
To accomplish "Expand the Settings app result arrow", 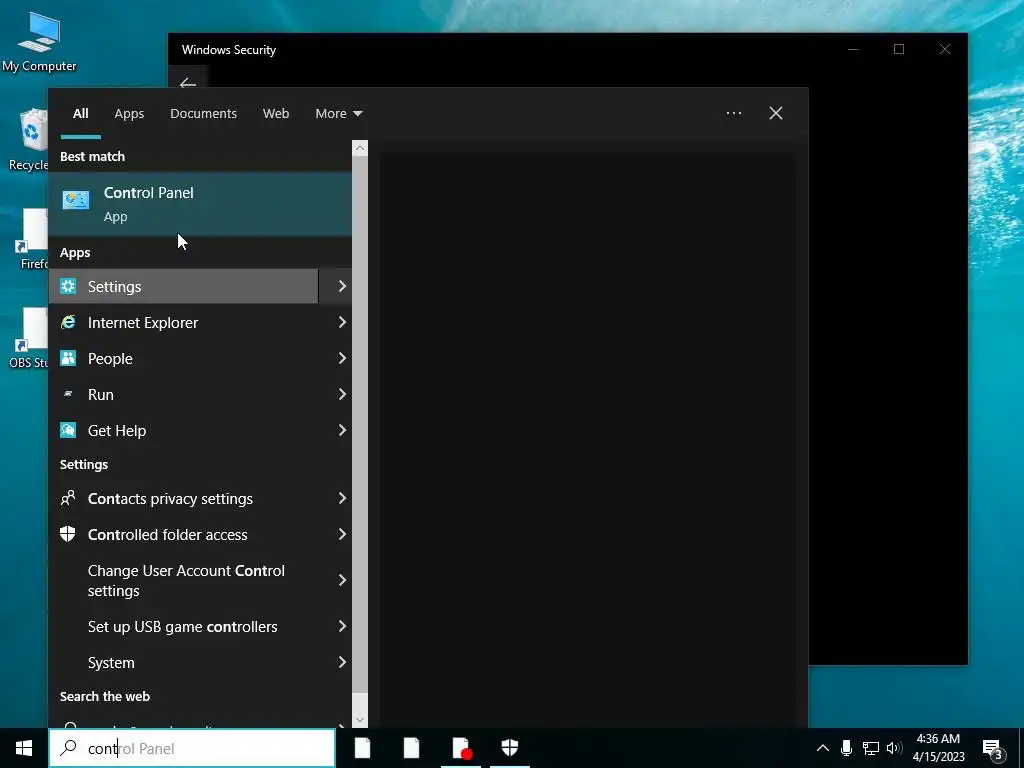I will click(342, 286).
